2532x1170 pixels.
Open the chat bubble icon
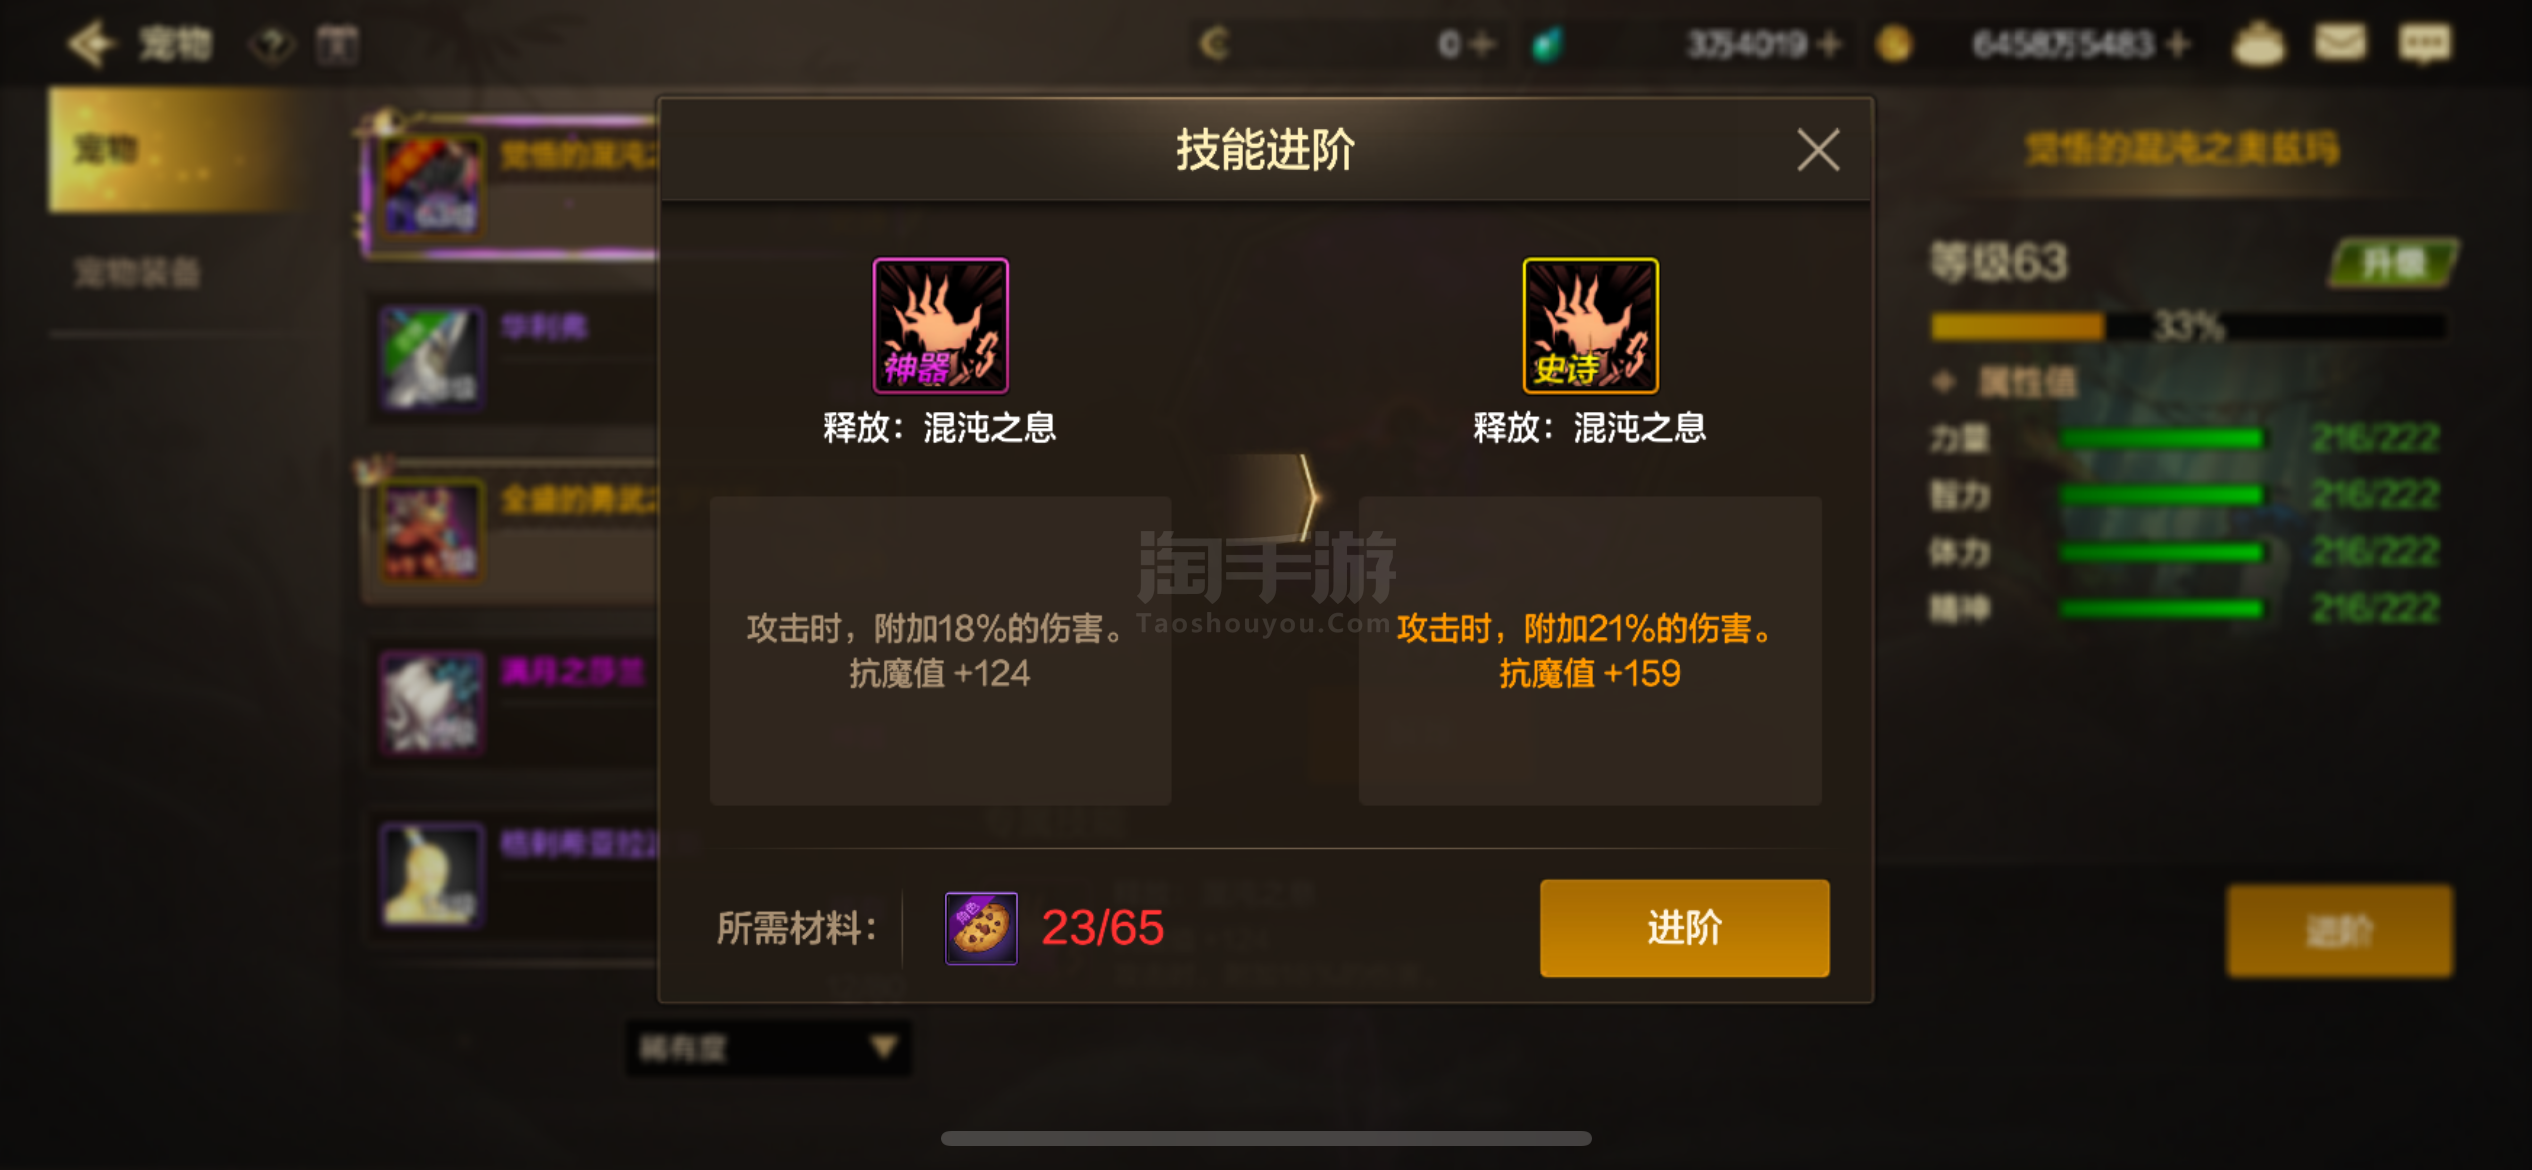tap(2424, 44)
